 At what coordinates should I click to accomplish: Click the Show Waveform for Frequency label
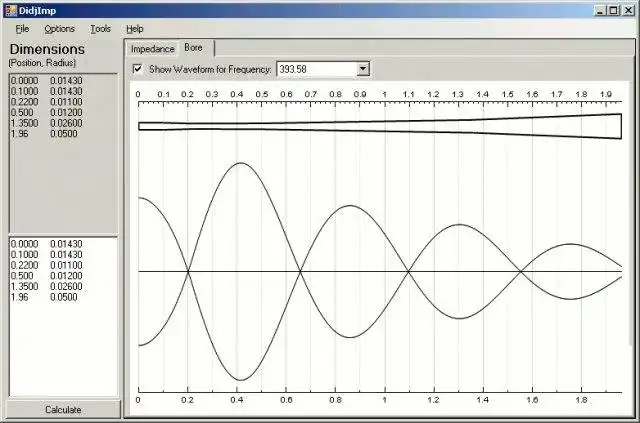click(210, 69)
